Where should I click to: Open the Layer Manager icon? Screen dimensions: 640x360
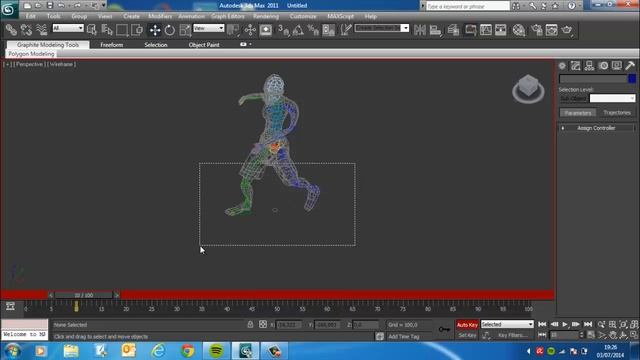point(453,30)
